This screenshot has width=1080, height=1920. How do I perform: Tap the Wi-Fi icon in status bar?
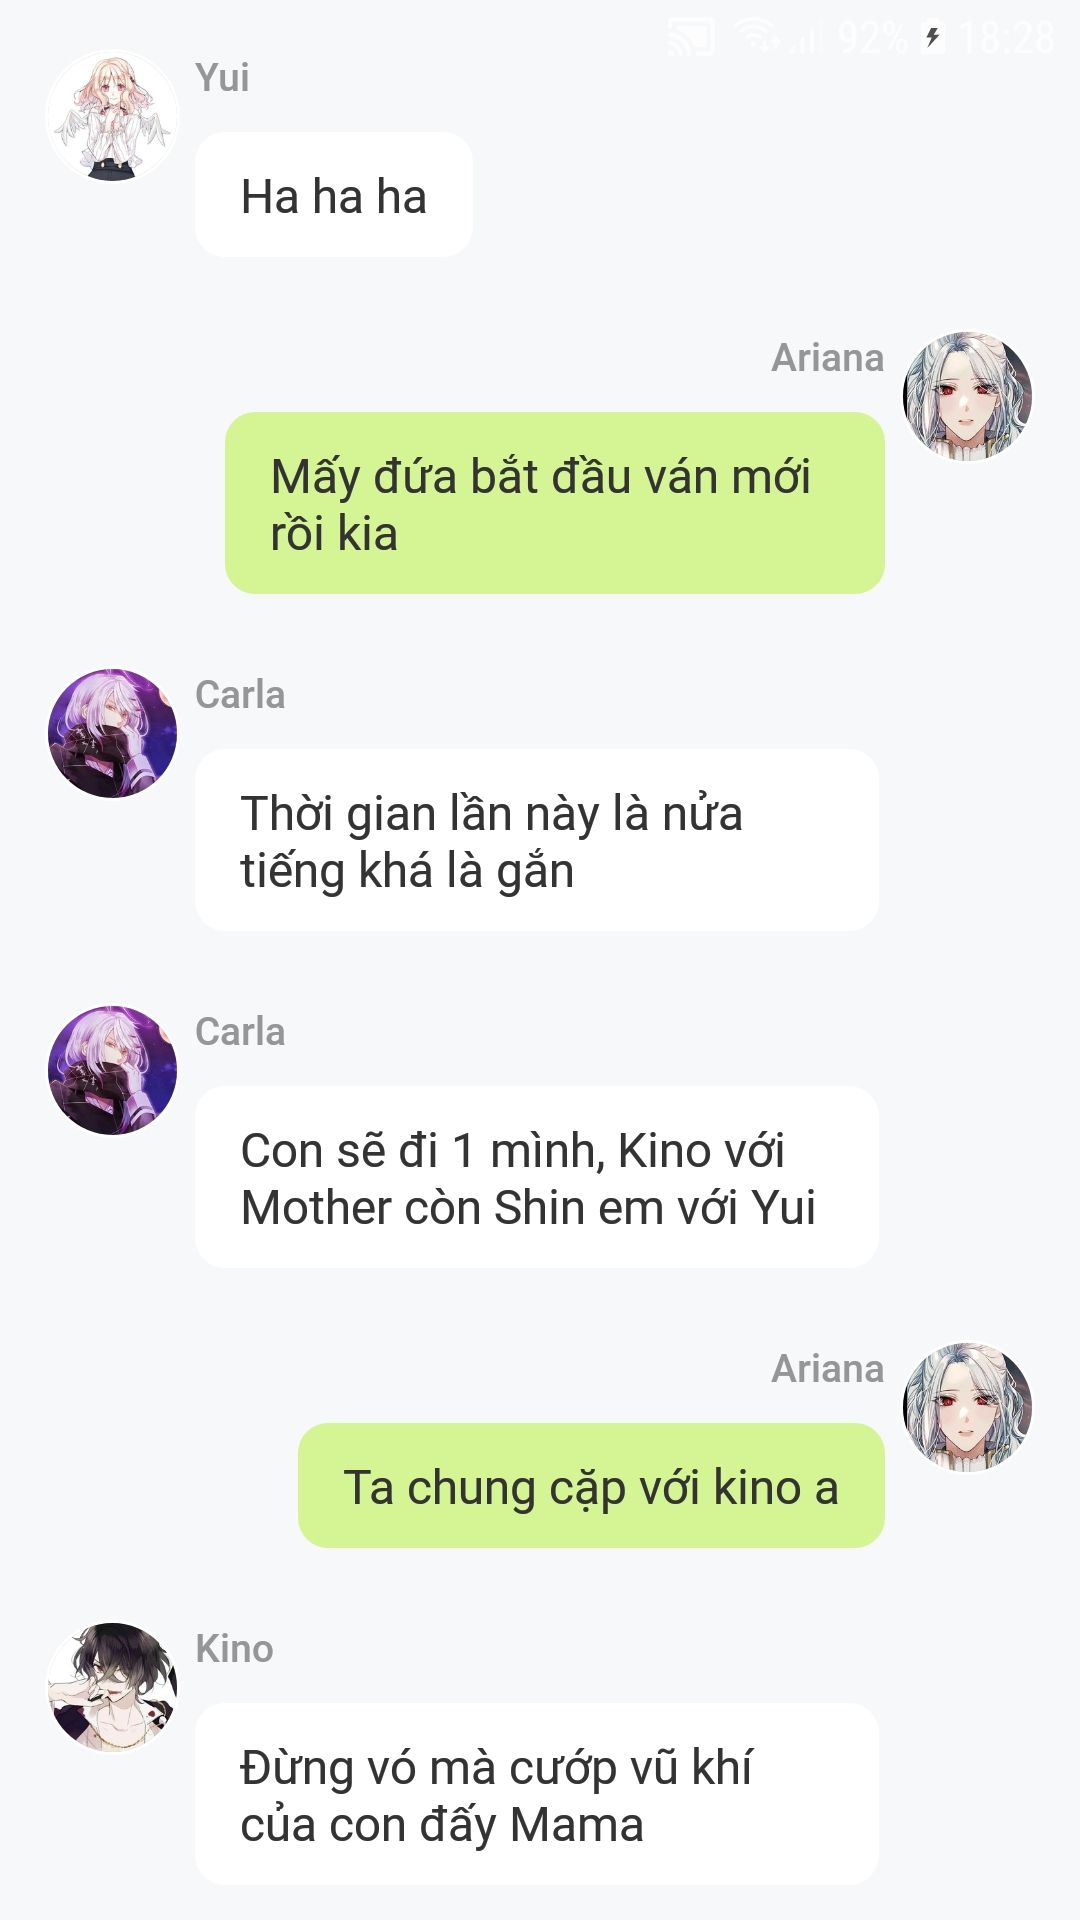pyautogui.click(x=757, y=38)
